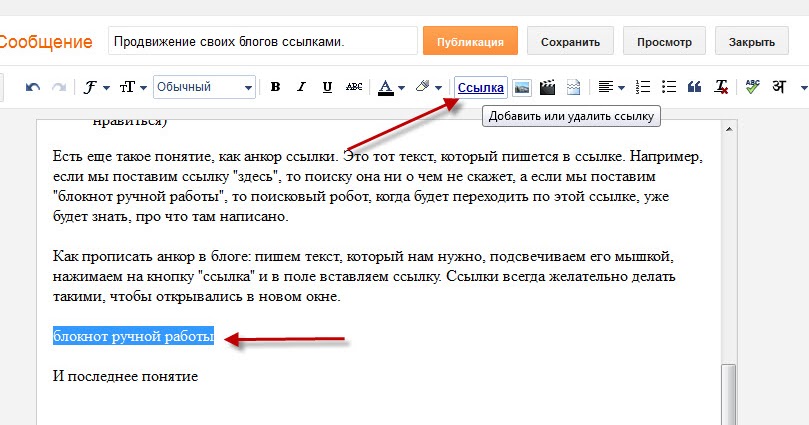The image size is (809, 425).
Task: Click the Ссылка link button
Action: (x=481, y=87)
